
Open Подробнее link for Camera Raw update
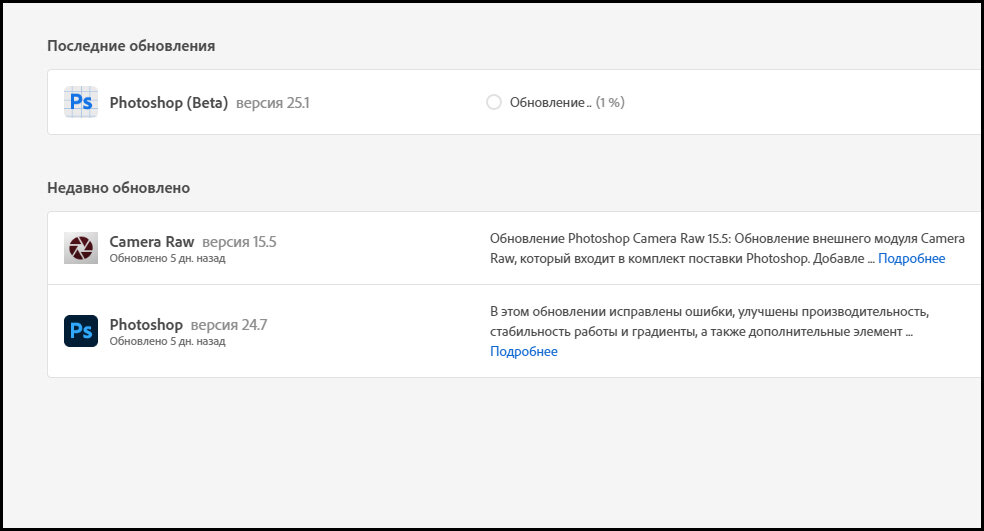tap(911, 259)
